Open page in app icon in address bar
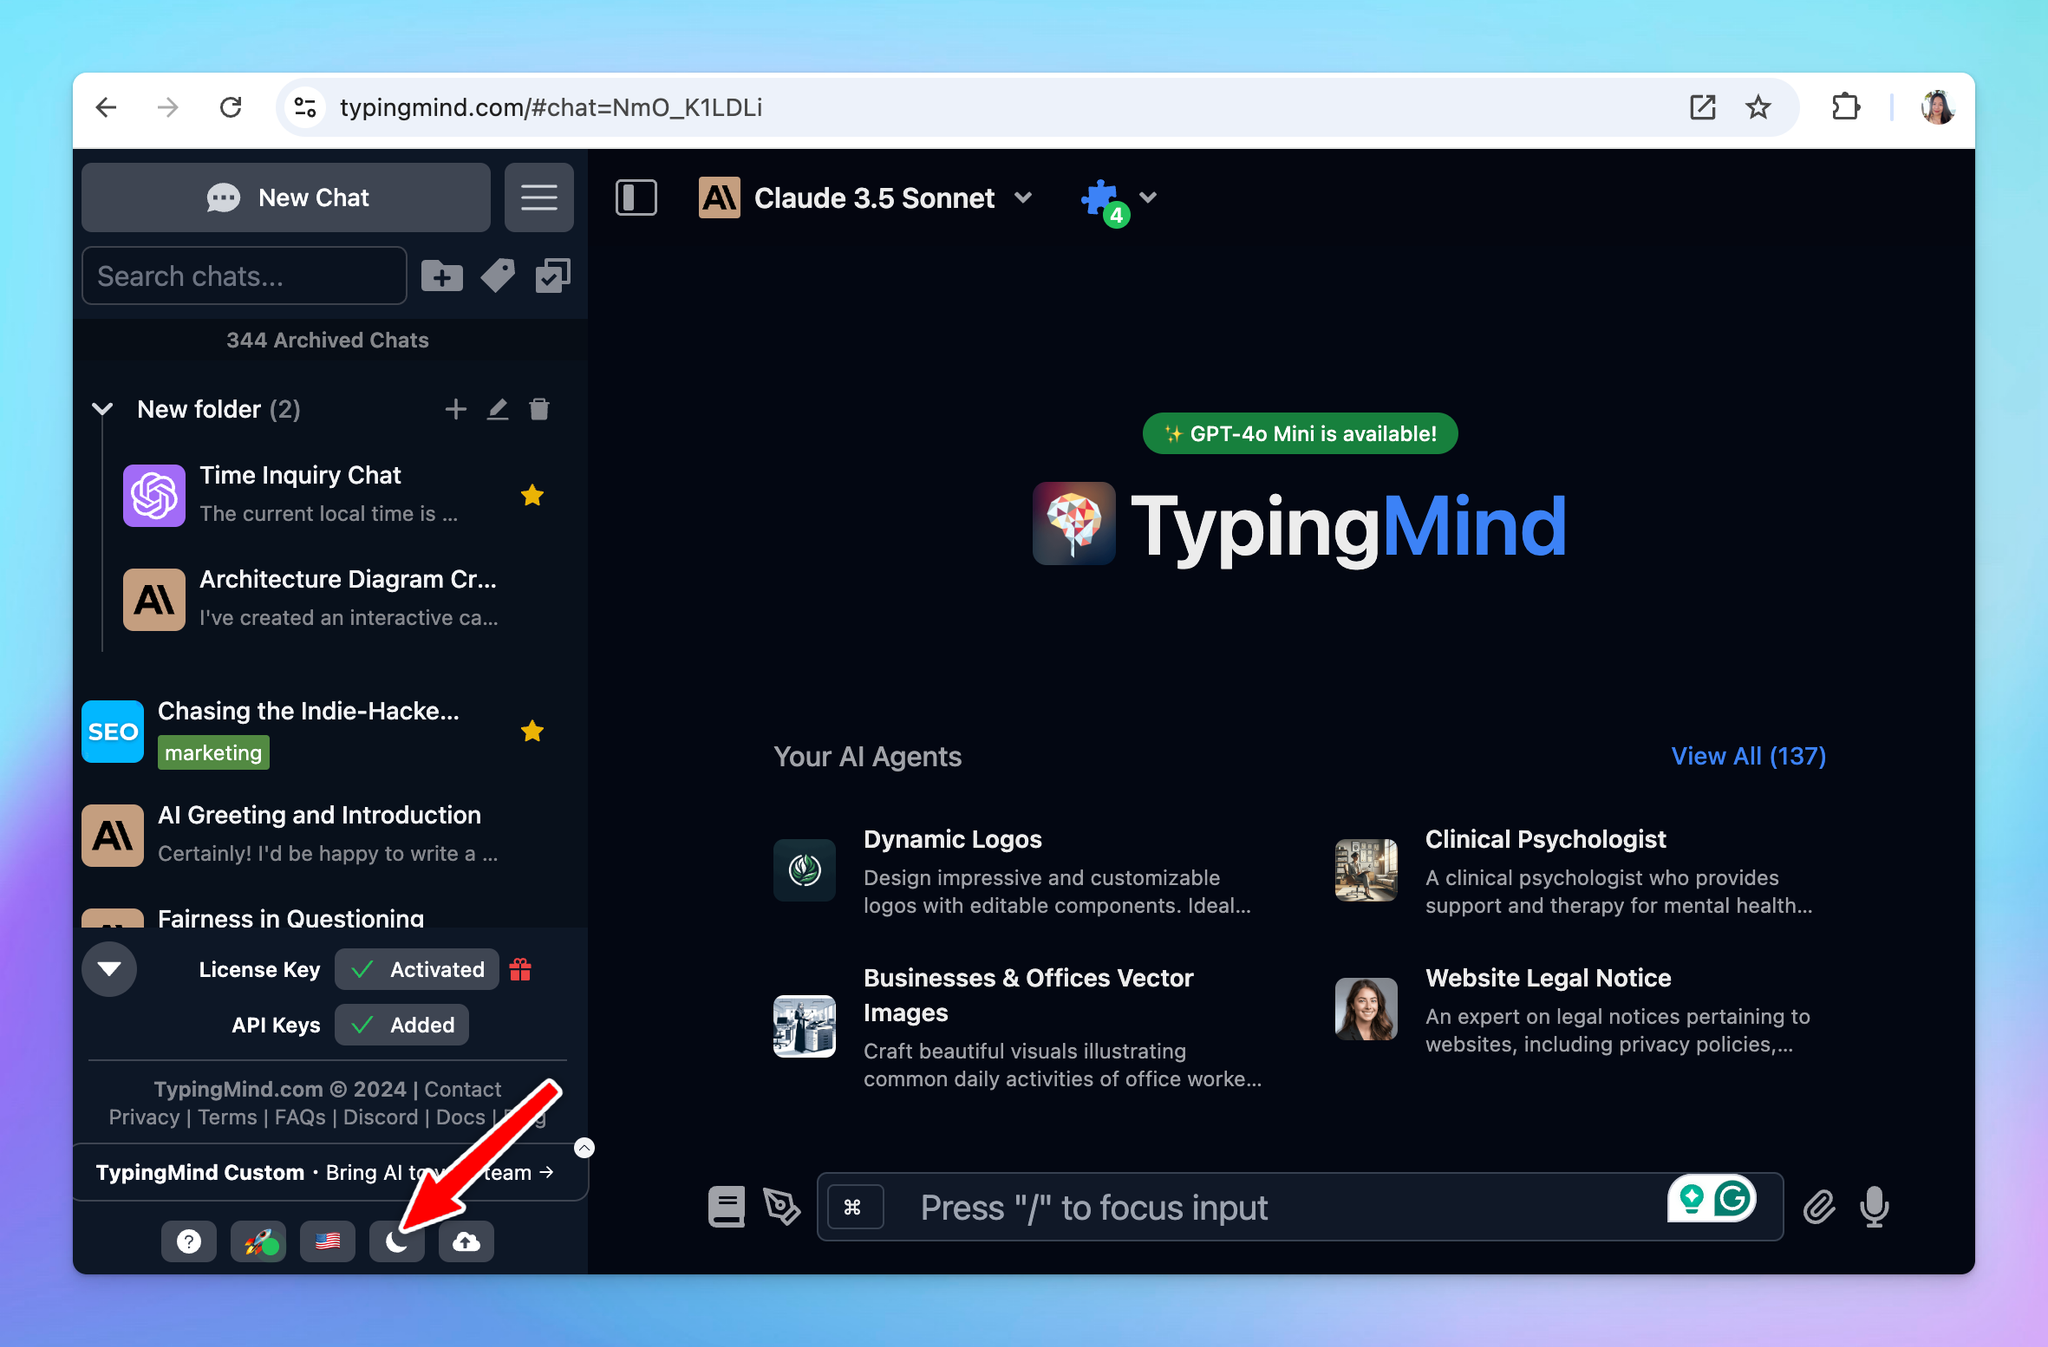Viewport: 2048px width, 1347px height. (x=1702, y=107)
